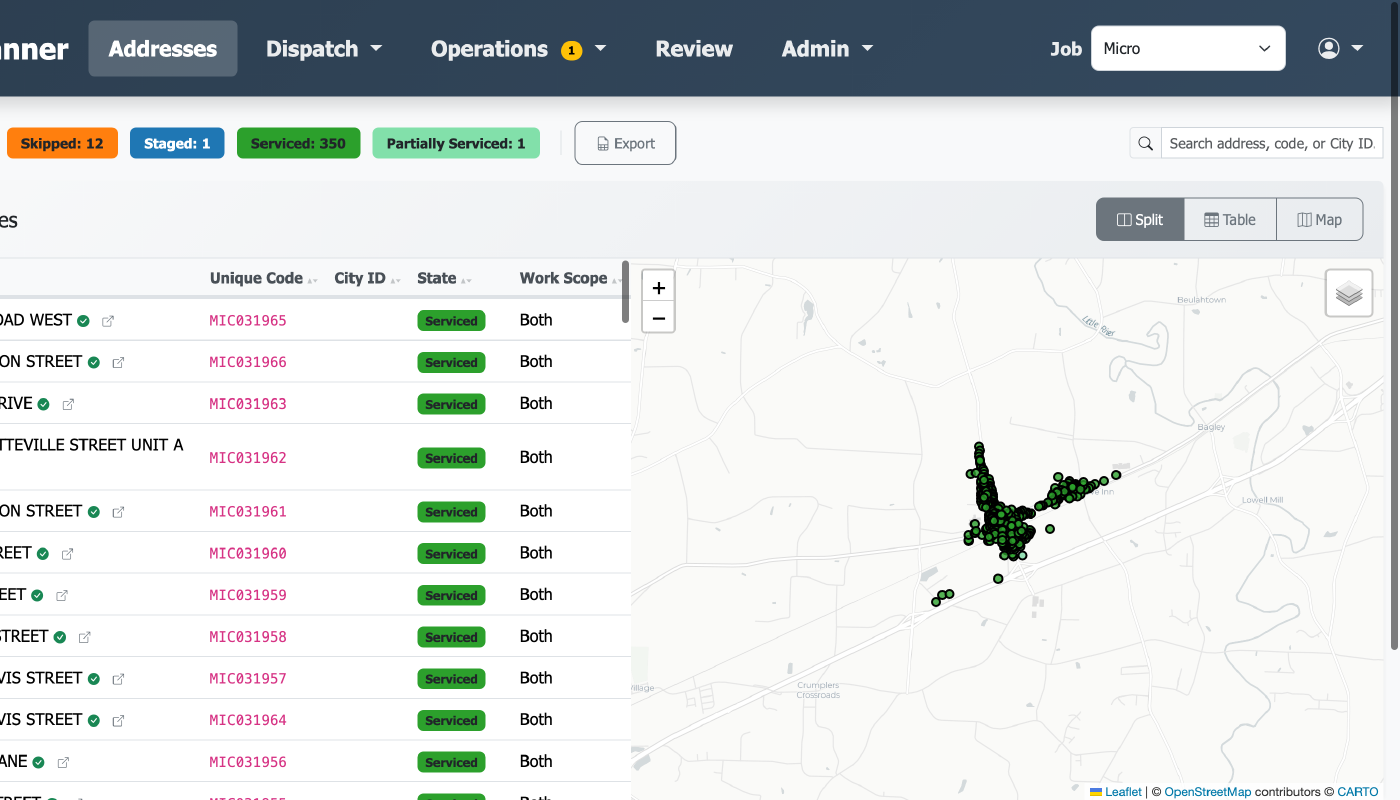The width and height of the screenshot is (1400, 800).
Task: Open the CARTO attribution link
Action: point(1358,792)
